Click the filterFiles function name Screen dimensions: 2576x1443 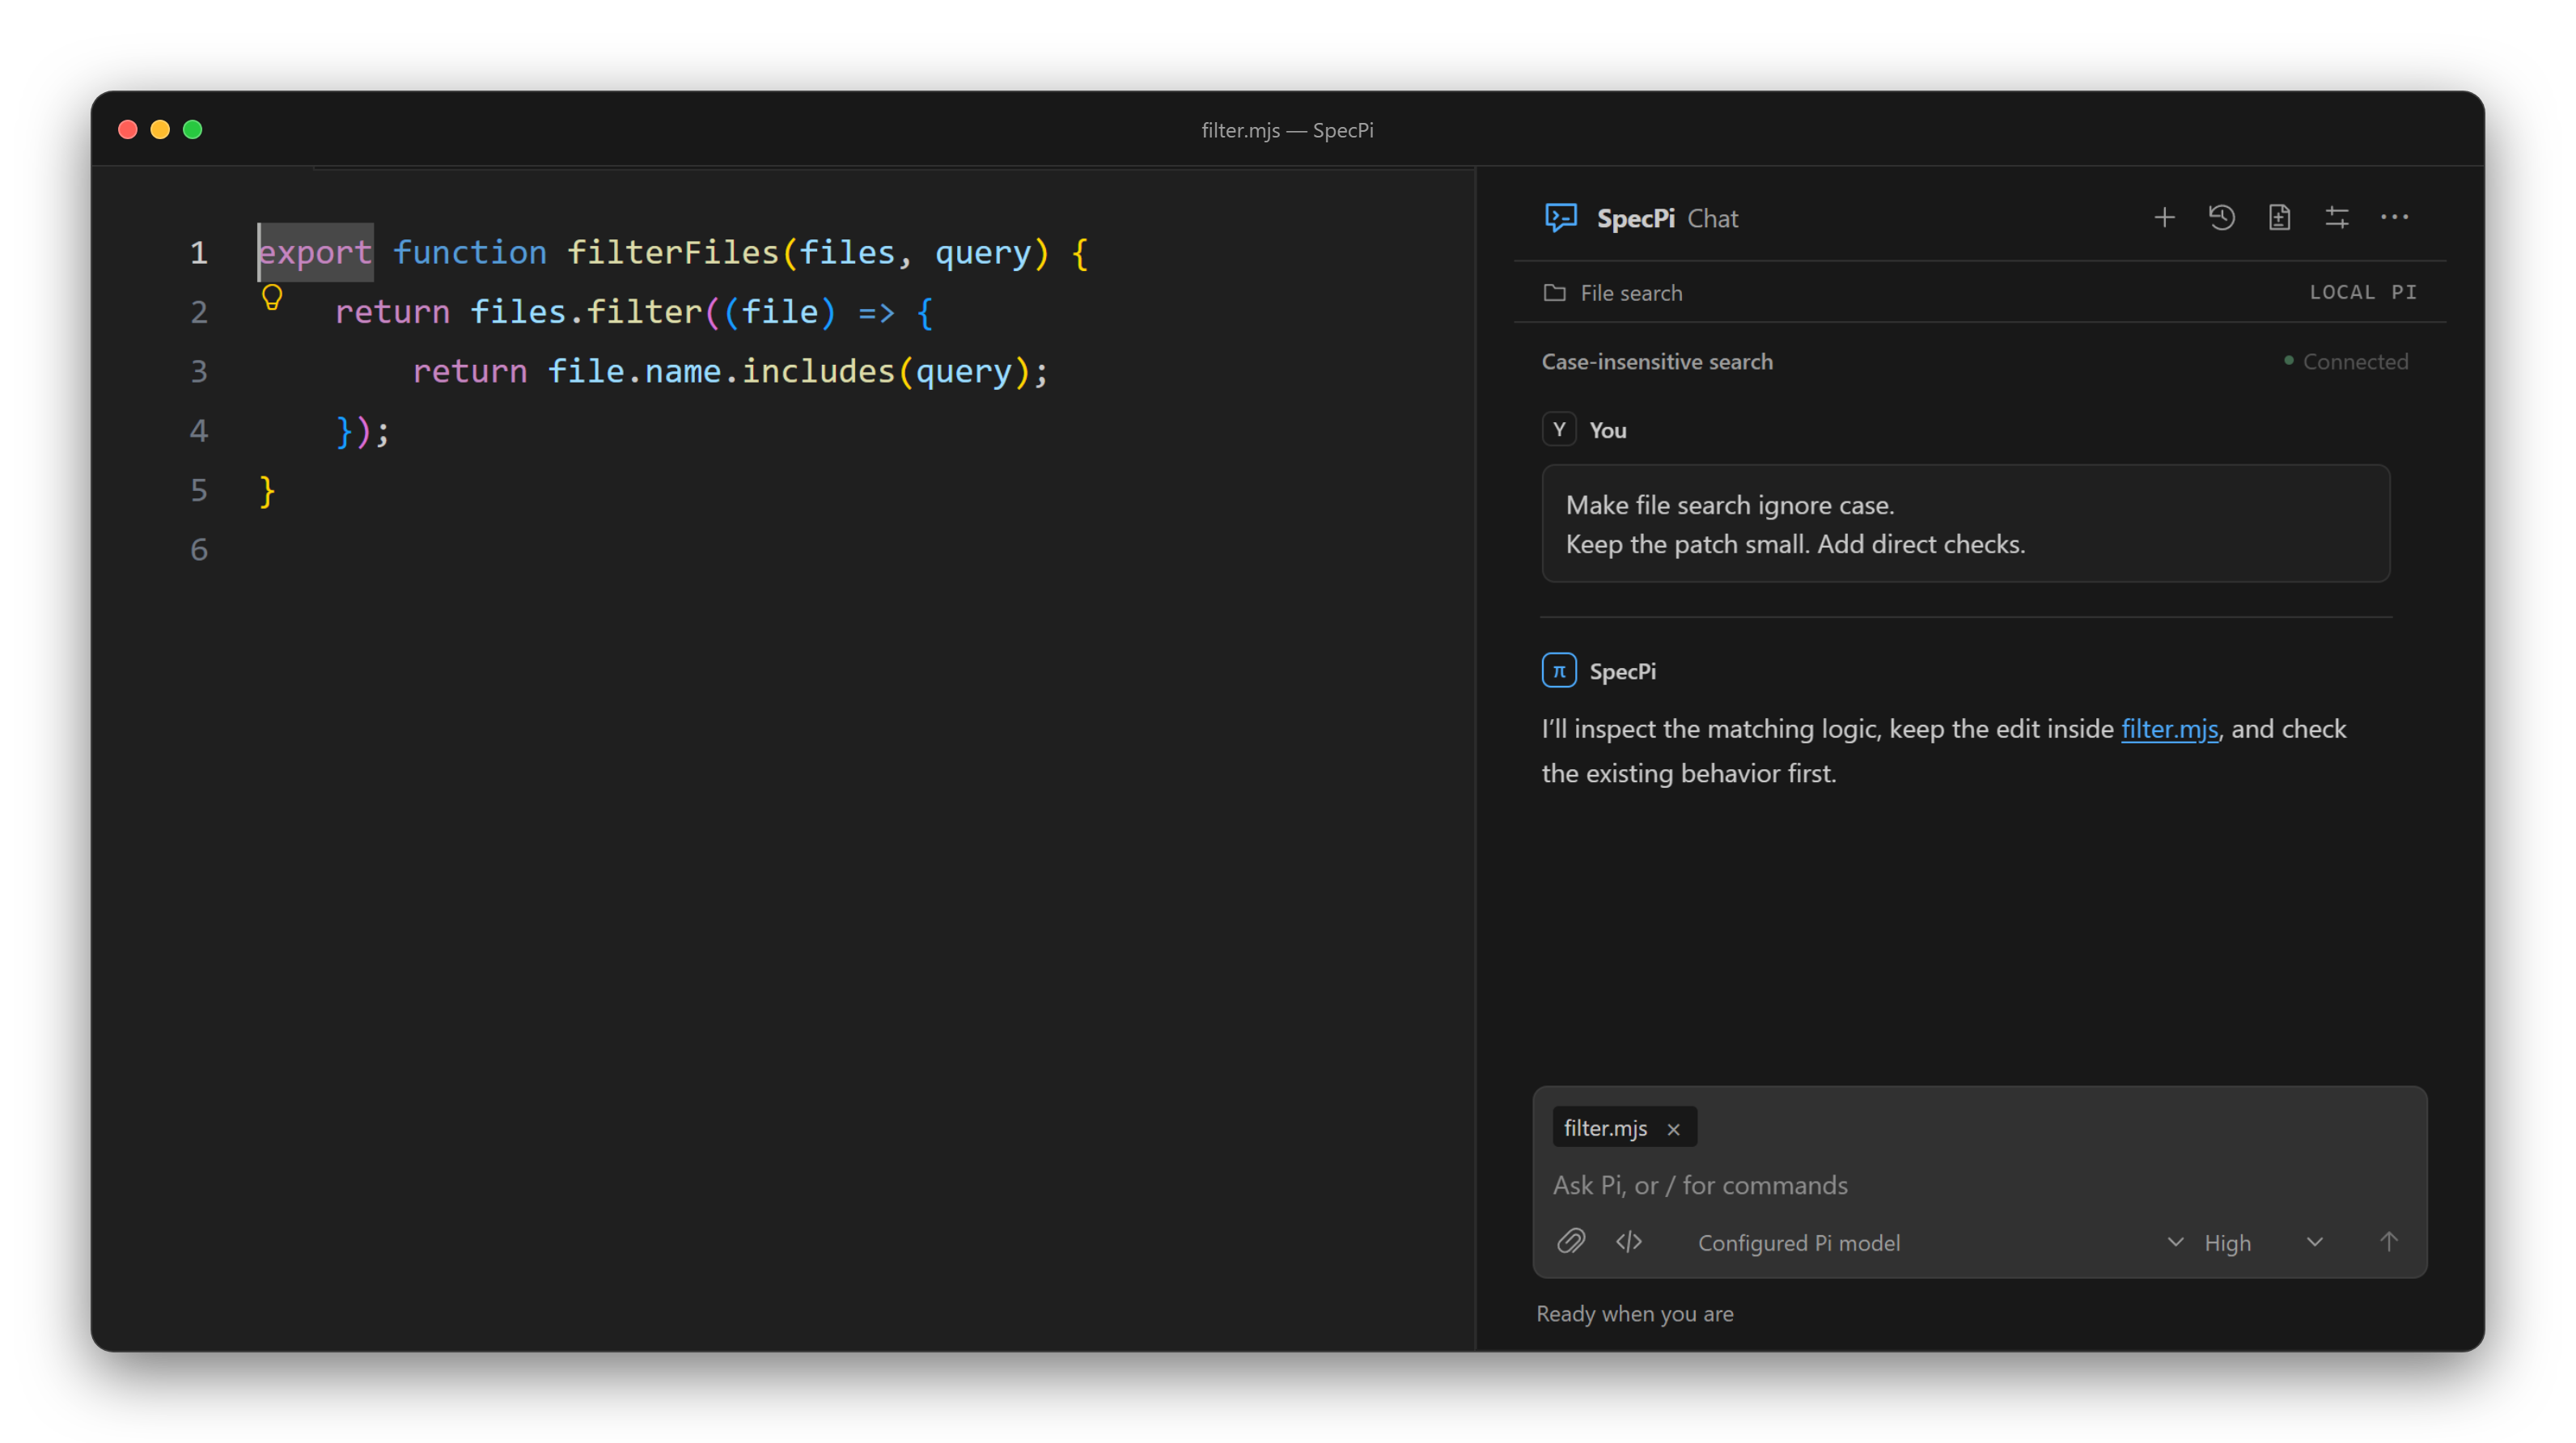pos(673,252)
